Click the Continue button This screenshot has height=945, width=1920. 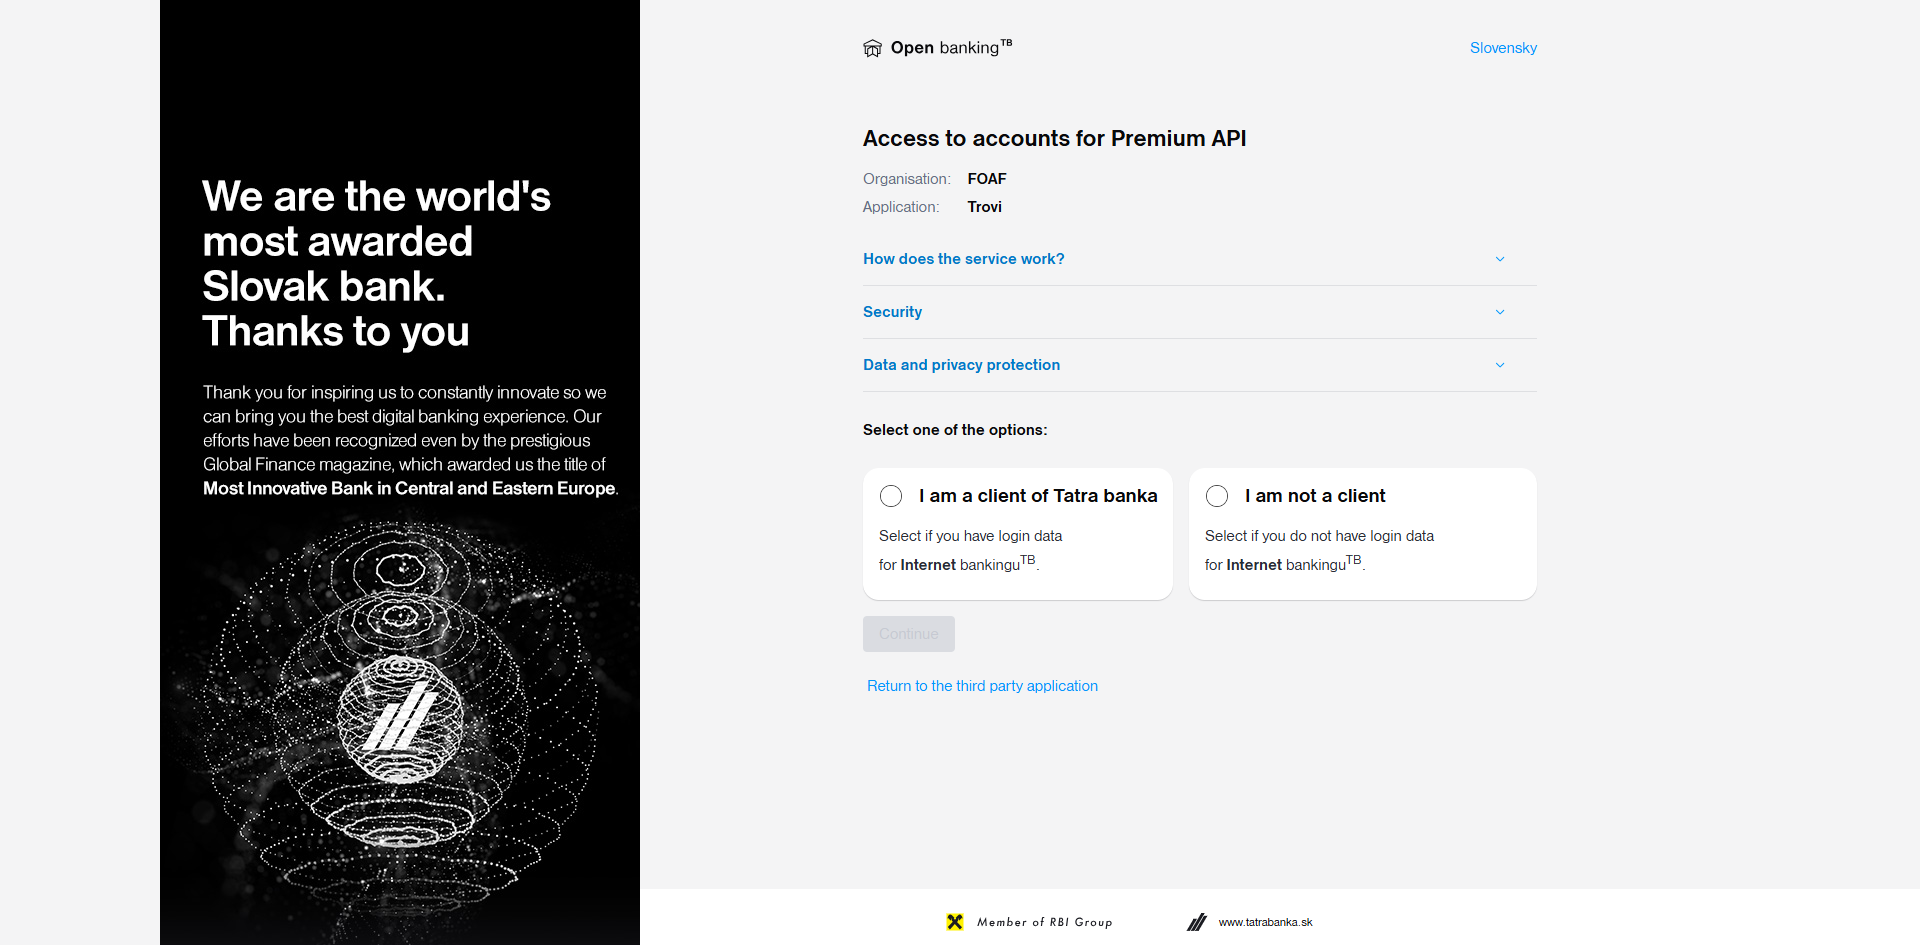909,634
